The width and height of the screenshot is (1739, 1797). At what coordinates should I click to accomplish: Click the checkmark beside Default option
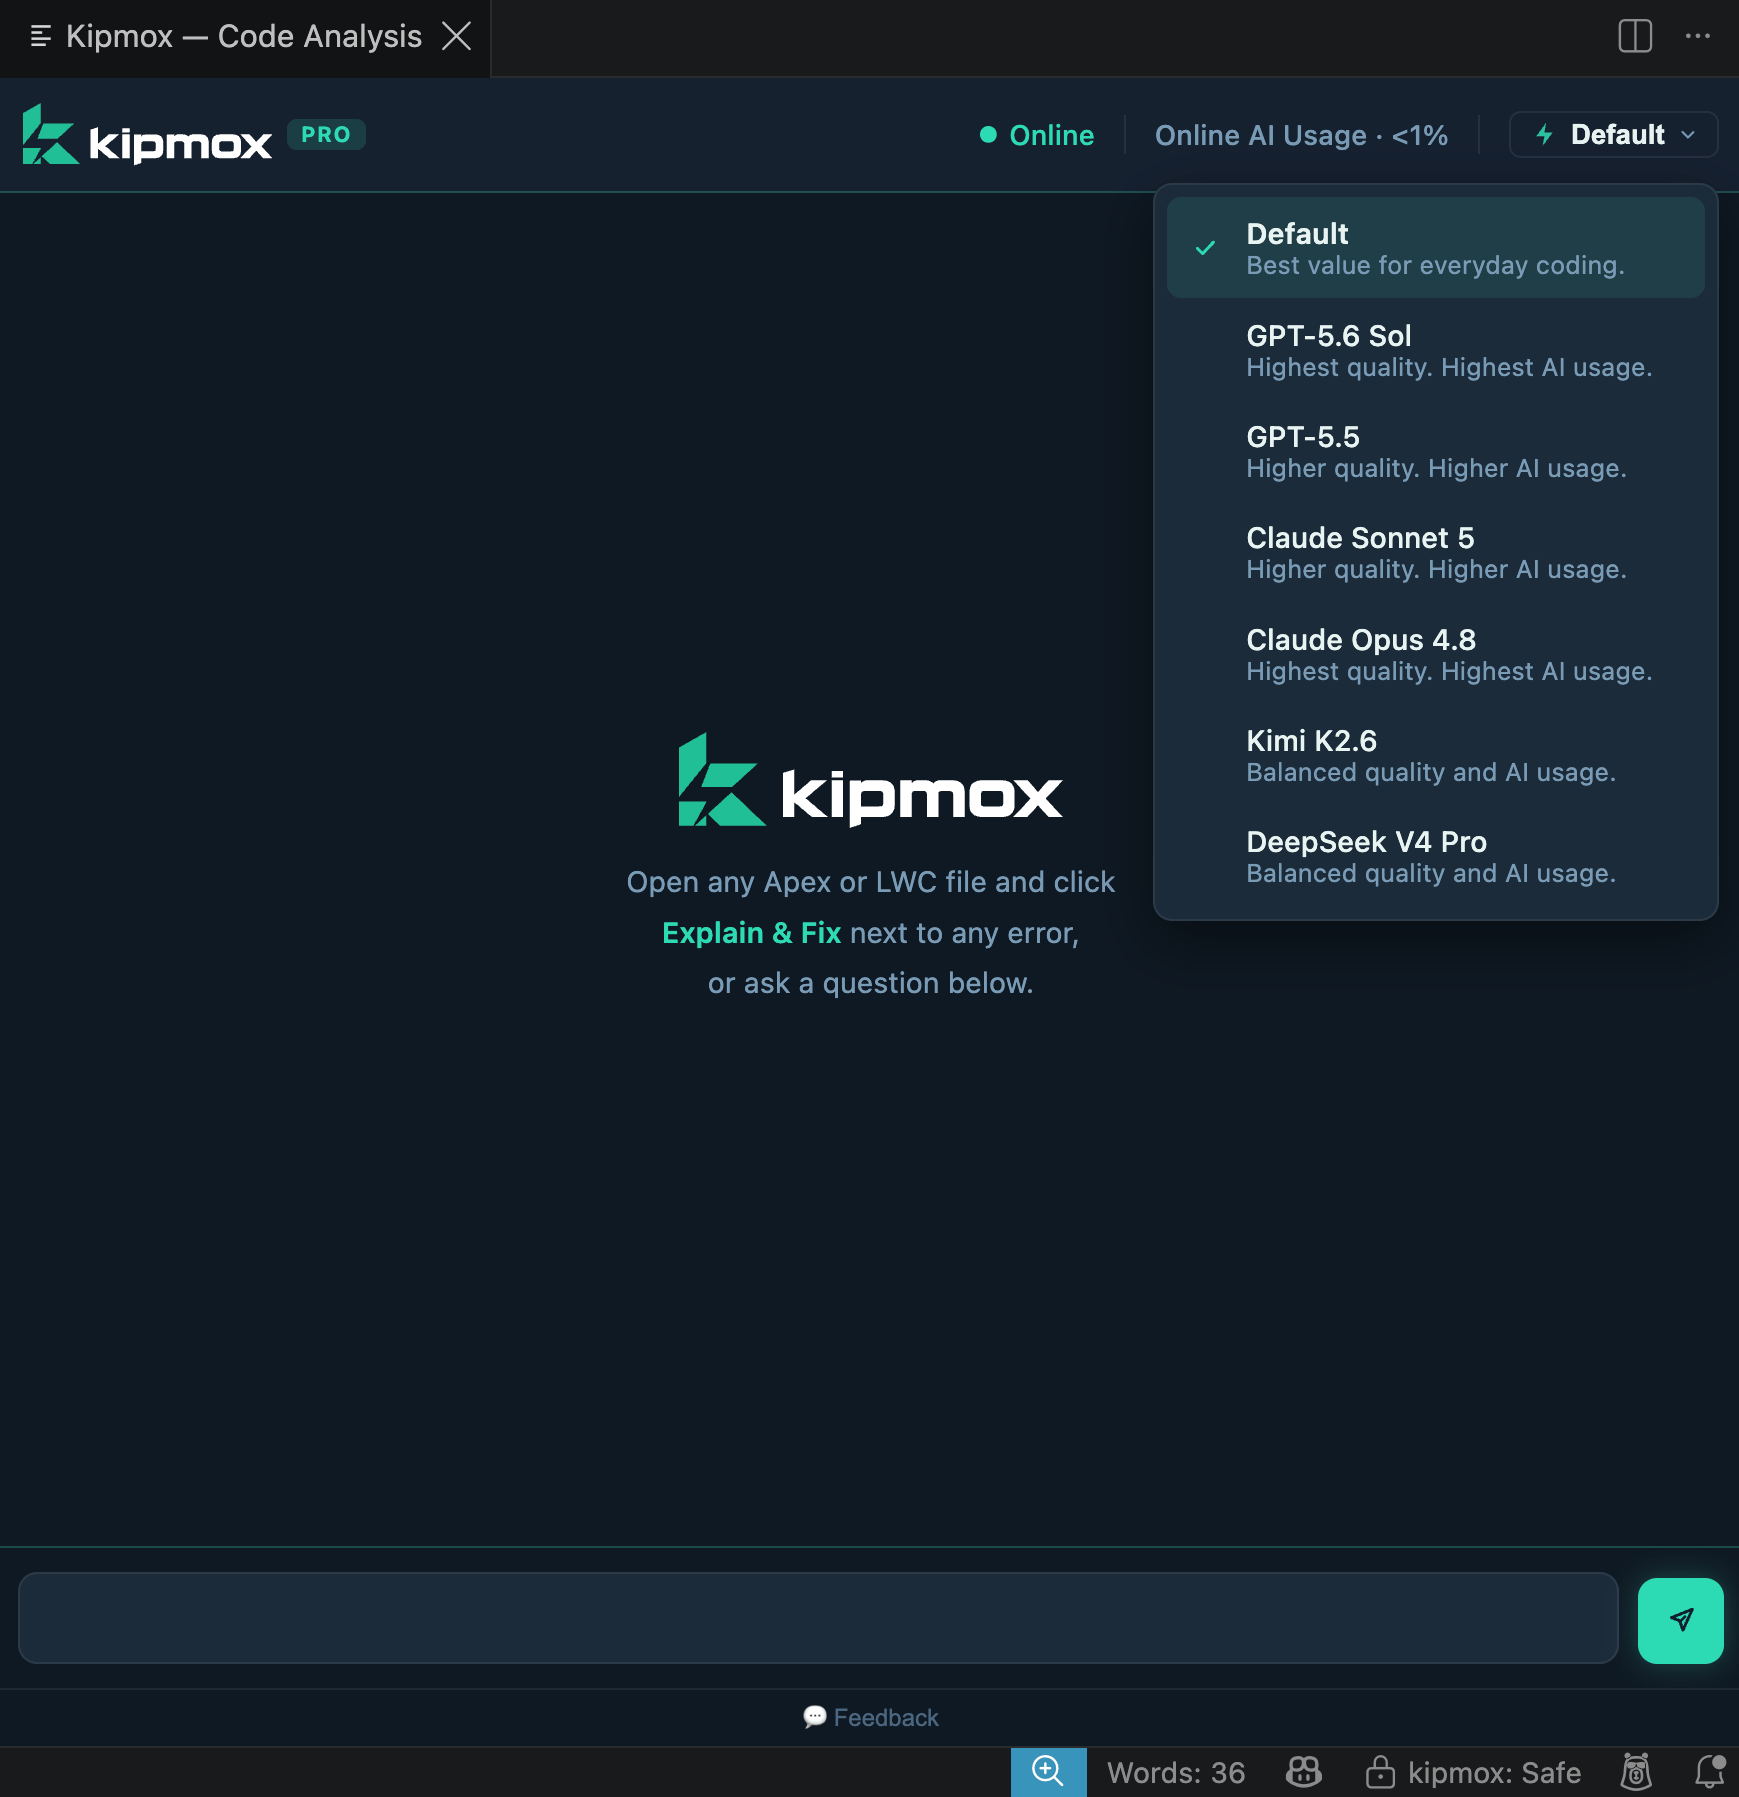1206,248
